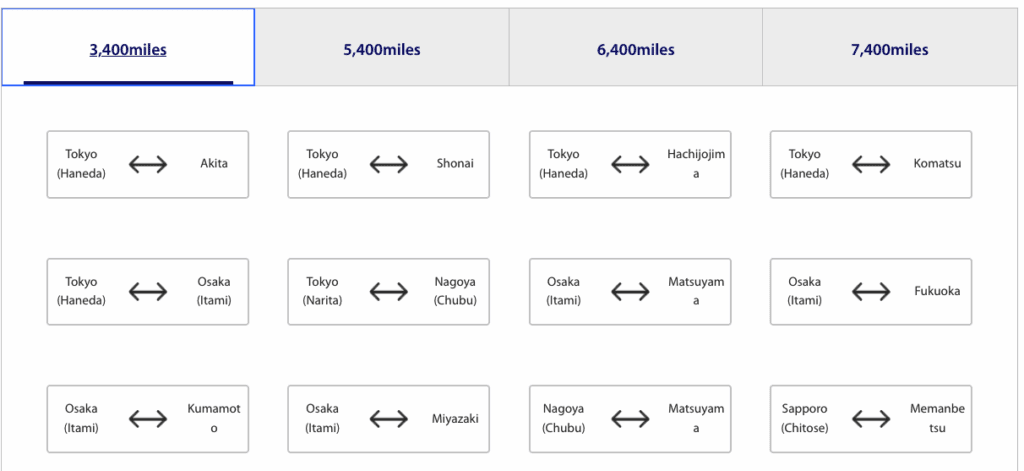Open the 6,400miles tab
Viewport: 1024px width, 471px height.
tap(635, 49)
